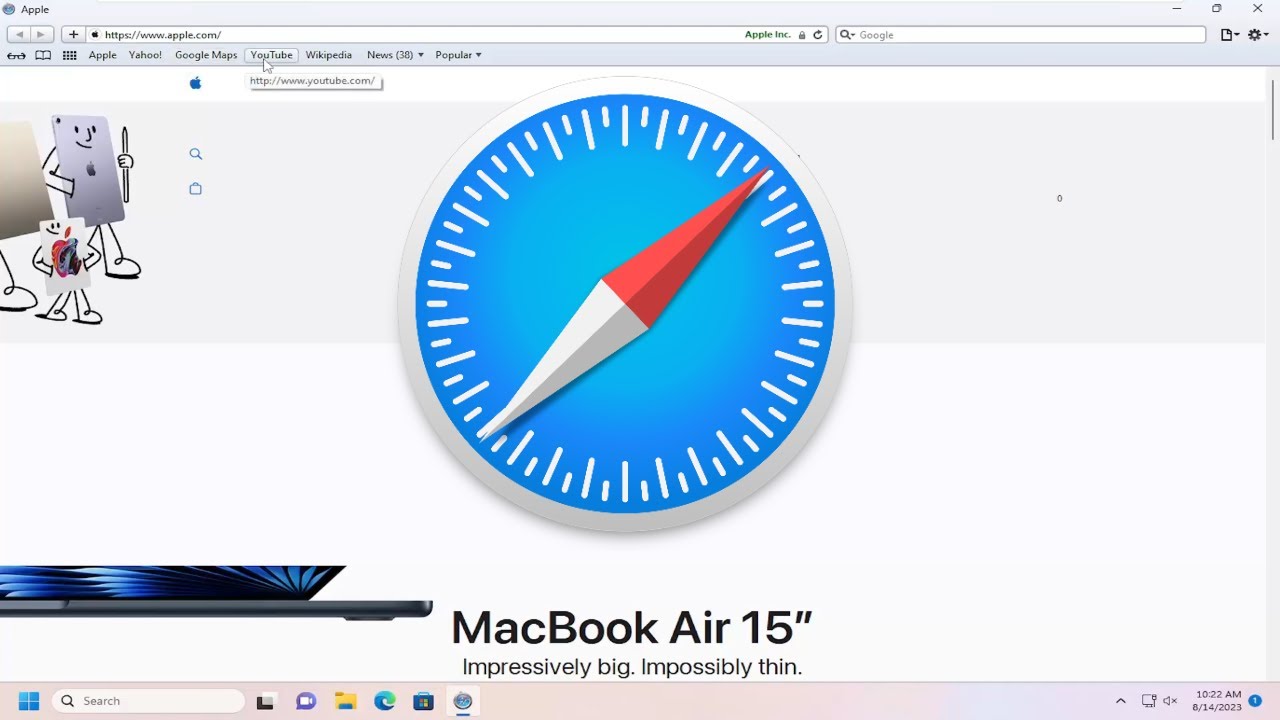Open the Google Maps bookmark
Image resolution: width=1280 pixels, height=720 pixels.
point(206,55)
